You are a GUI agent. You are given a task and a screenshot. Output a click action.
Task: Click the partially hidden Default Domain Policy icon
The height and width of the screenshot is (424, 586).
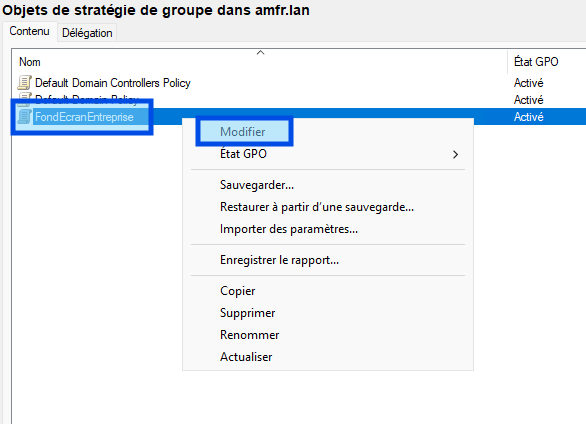(x=25, y=98)
